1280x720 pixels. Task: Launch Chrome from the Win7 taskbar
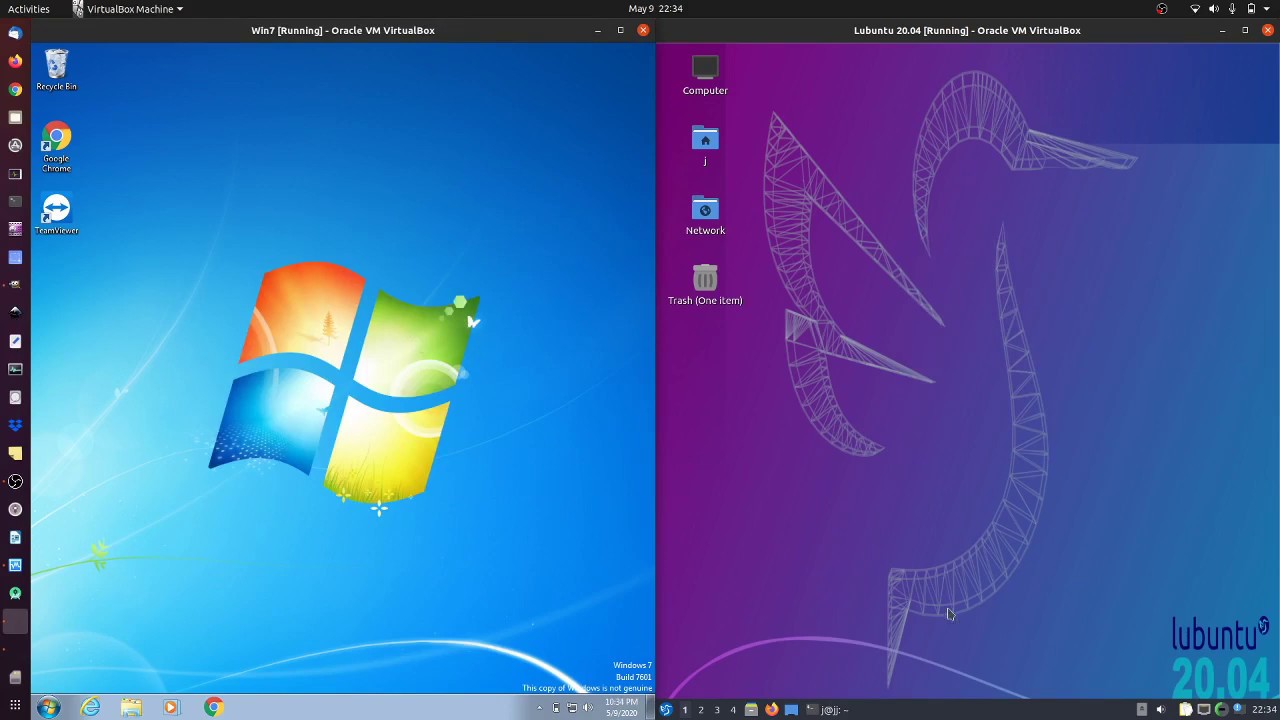pos(213,707)
